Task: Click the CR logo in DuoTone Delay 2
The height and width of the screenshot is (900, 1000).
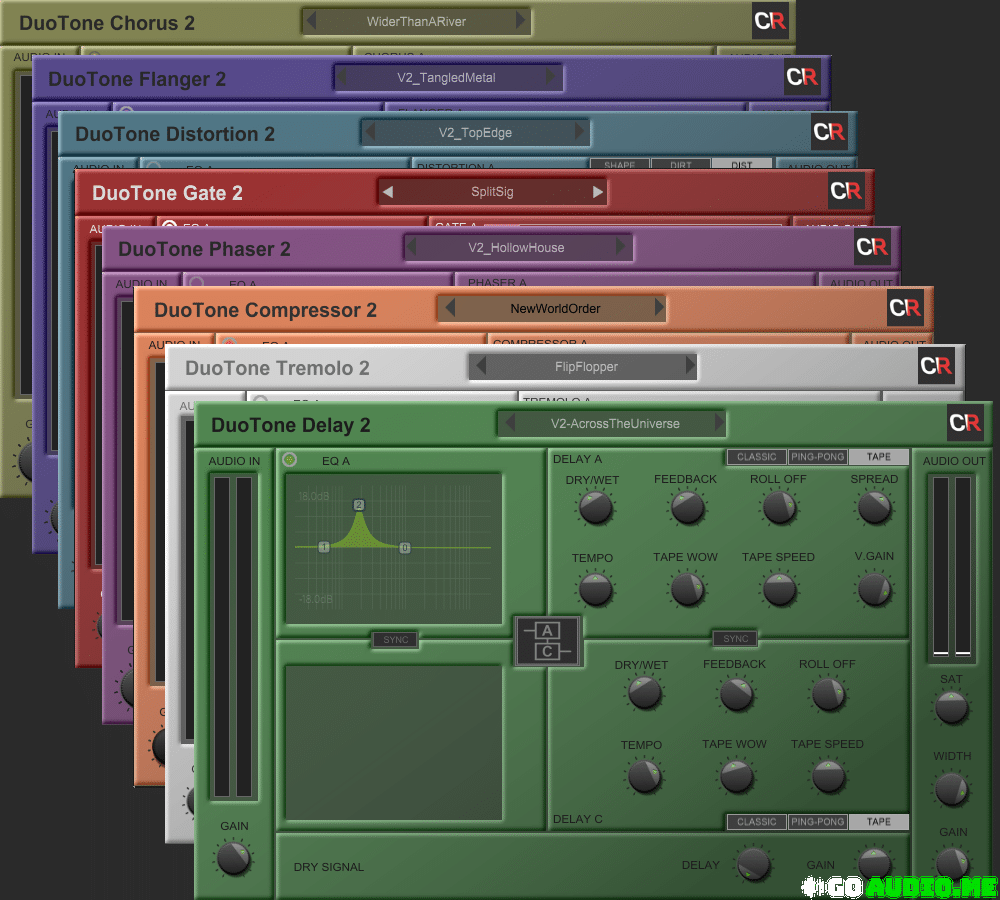Action: 964,423
